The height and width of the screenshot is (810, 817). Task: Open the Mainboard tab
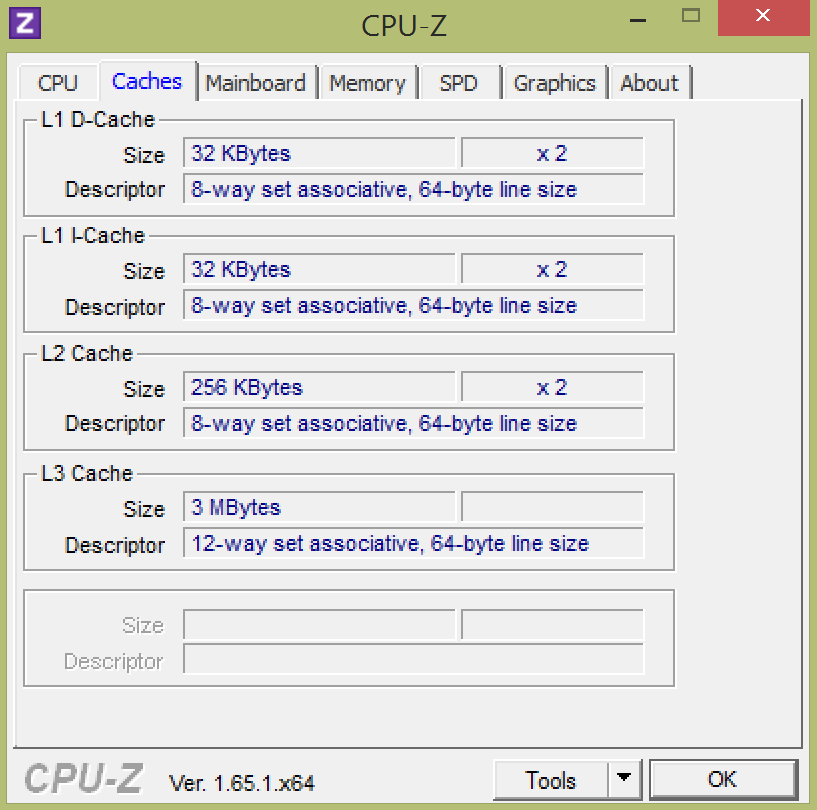(255, 84)
